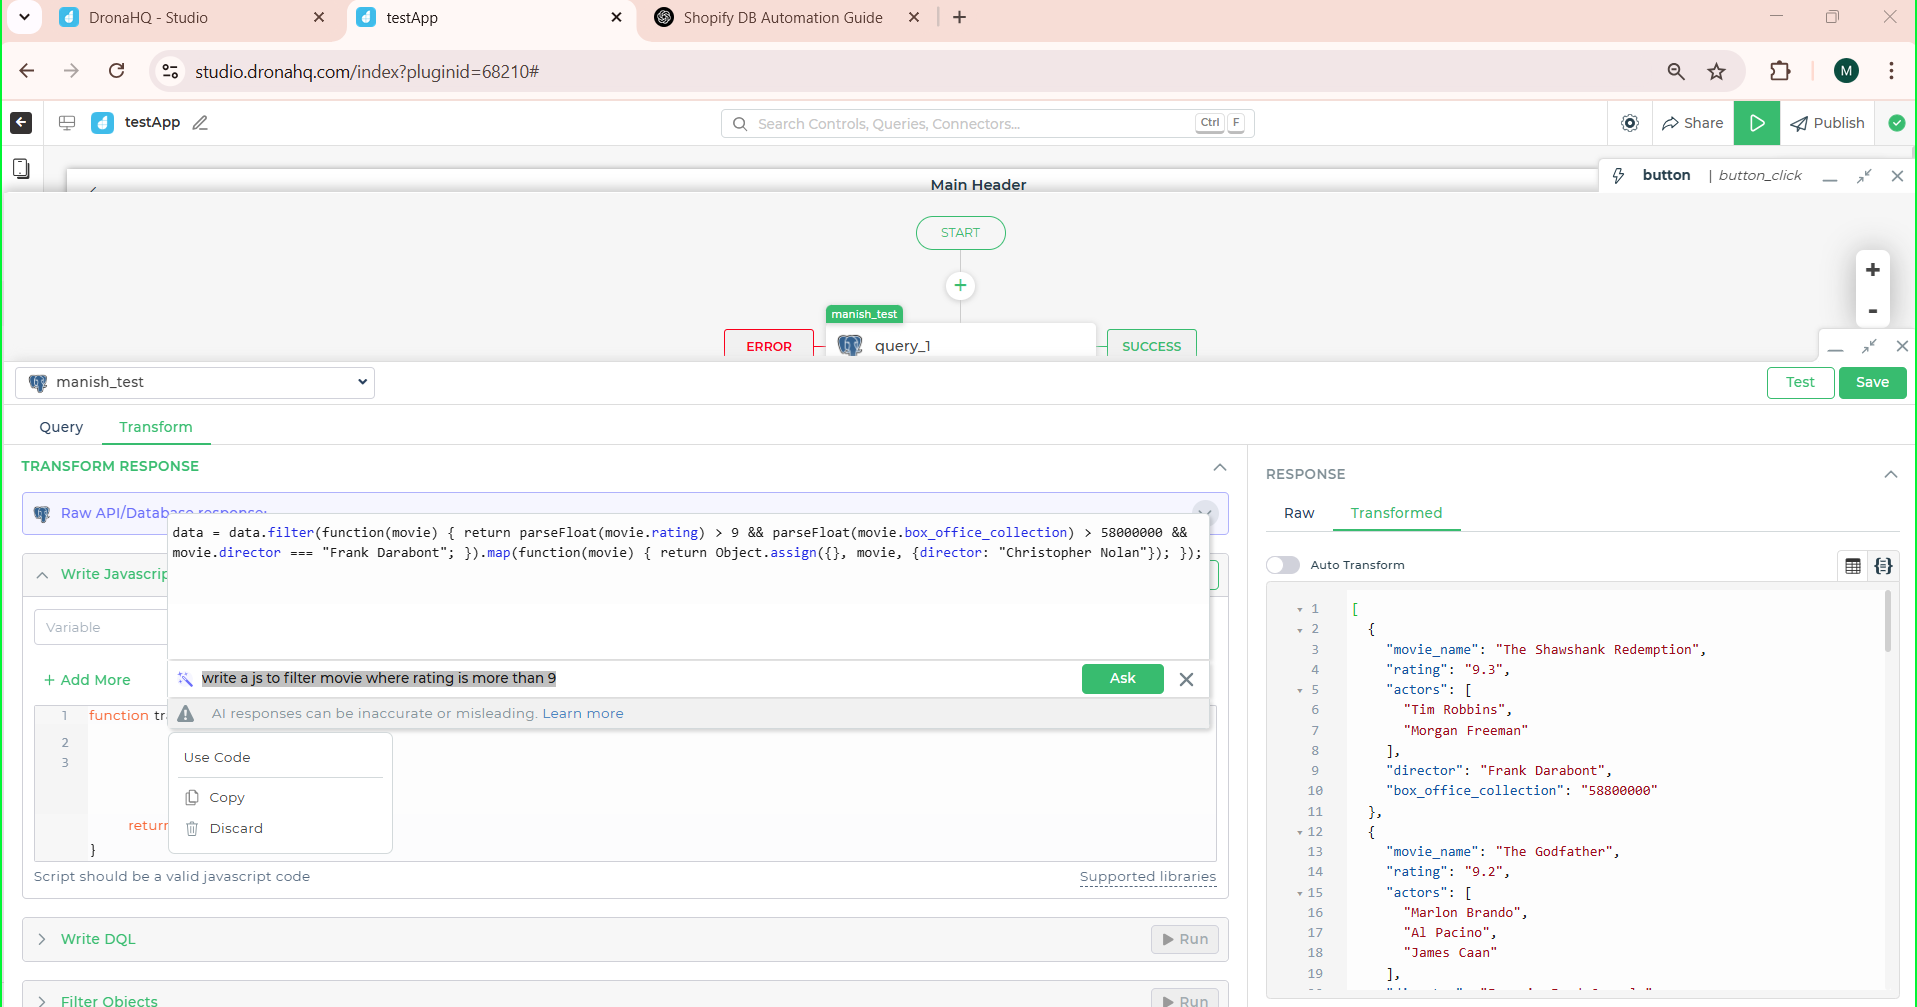The width and height of the screenshot is (1917, 1007).
Task: Expand the Write DQL section
Action: (x=42, y=939)
